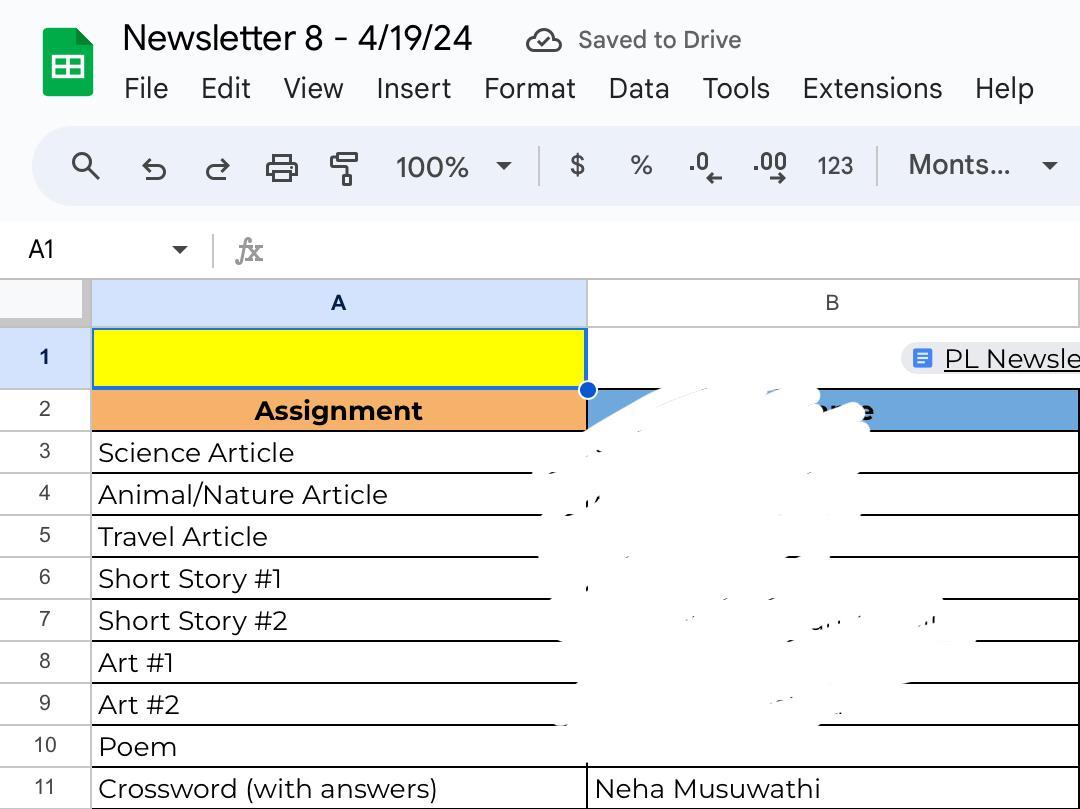This screenshot has width=1080, height=809.
Task: Increase decimal places
Action: click(x=769, y=167)
